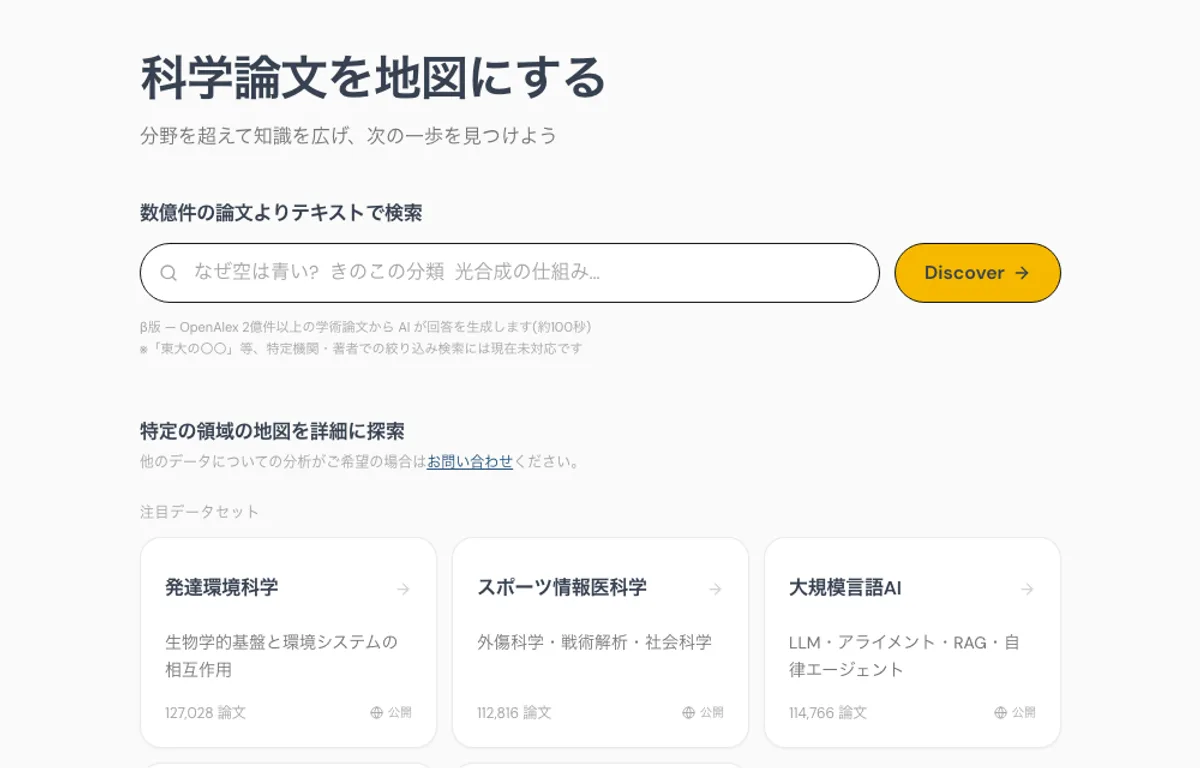1200x768 pixels.
Task: Open the 発達環境科学 dataset card
Action: pos(288,643)
